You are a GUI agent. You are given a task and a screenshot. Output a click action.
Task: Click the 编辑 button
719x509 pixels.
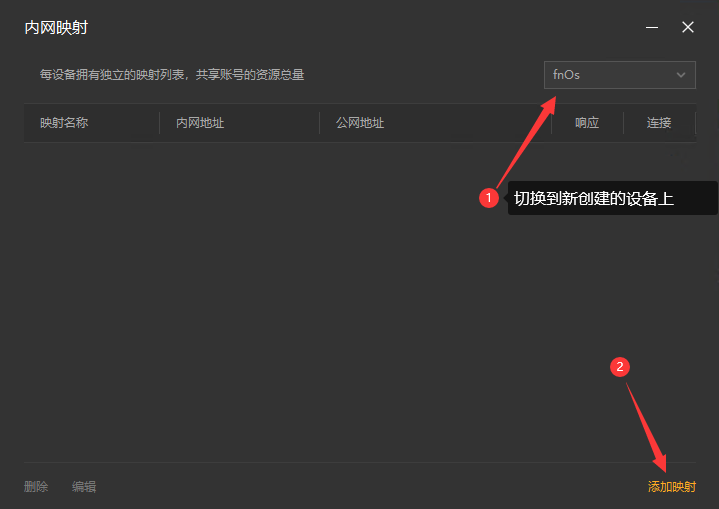click(x=84, y=487)
